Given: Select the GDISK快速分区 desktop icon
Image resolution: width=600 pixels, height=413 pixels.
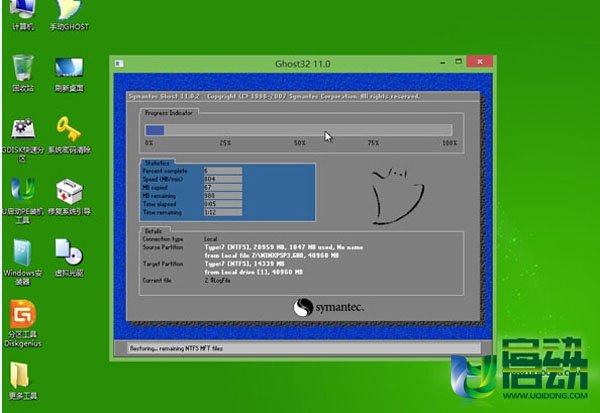Looking at the screenshot, I should [23, 140].
